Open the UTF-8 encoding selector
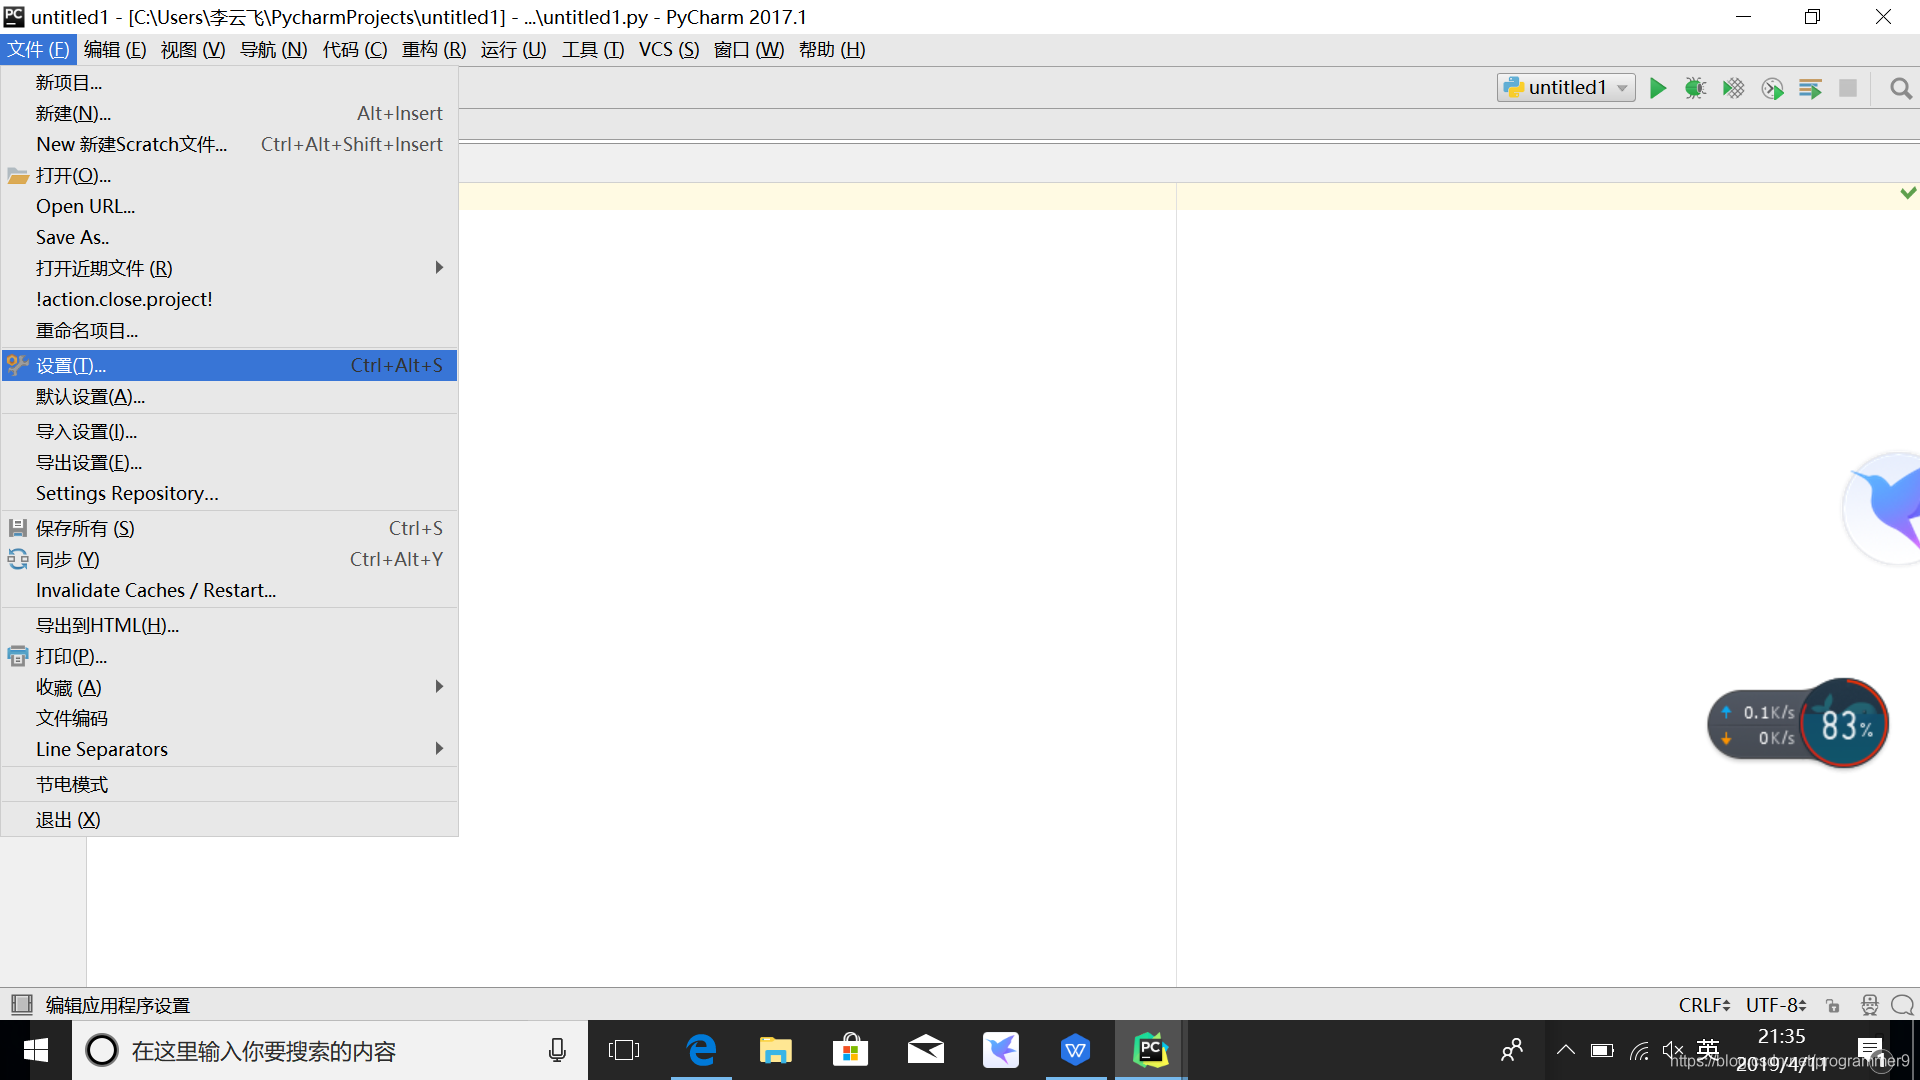The height and width of the screenshot is (1080, 1920). pyautogui.click(x=1776, y=1005)
